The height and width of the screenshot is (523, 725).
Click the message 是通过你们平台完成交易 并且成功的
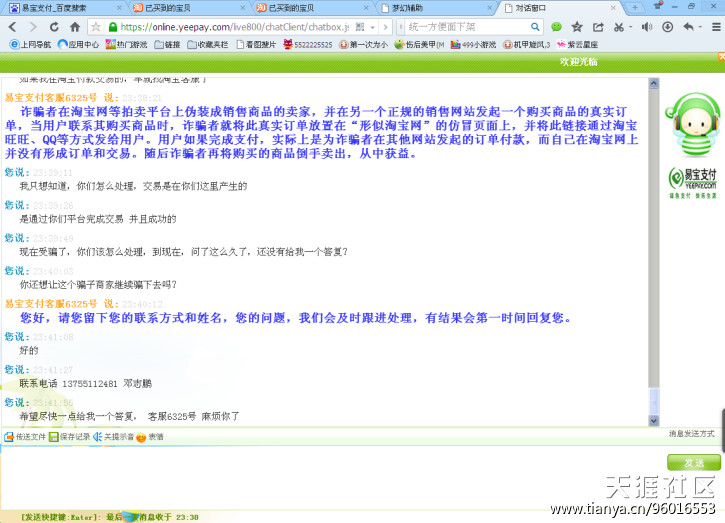click(x=98, y=219)
